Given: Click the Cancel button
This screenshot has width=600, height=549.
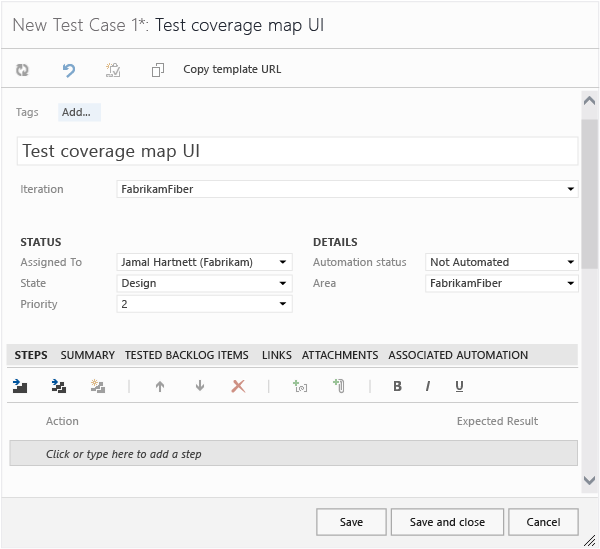Looking at the screenshot, I should [x=543, y=522].
